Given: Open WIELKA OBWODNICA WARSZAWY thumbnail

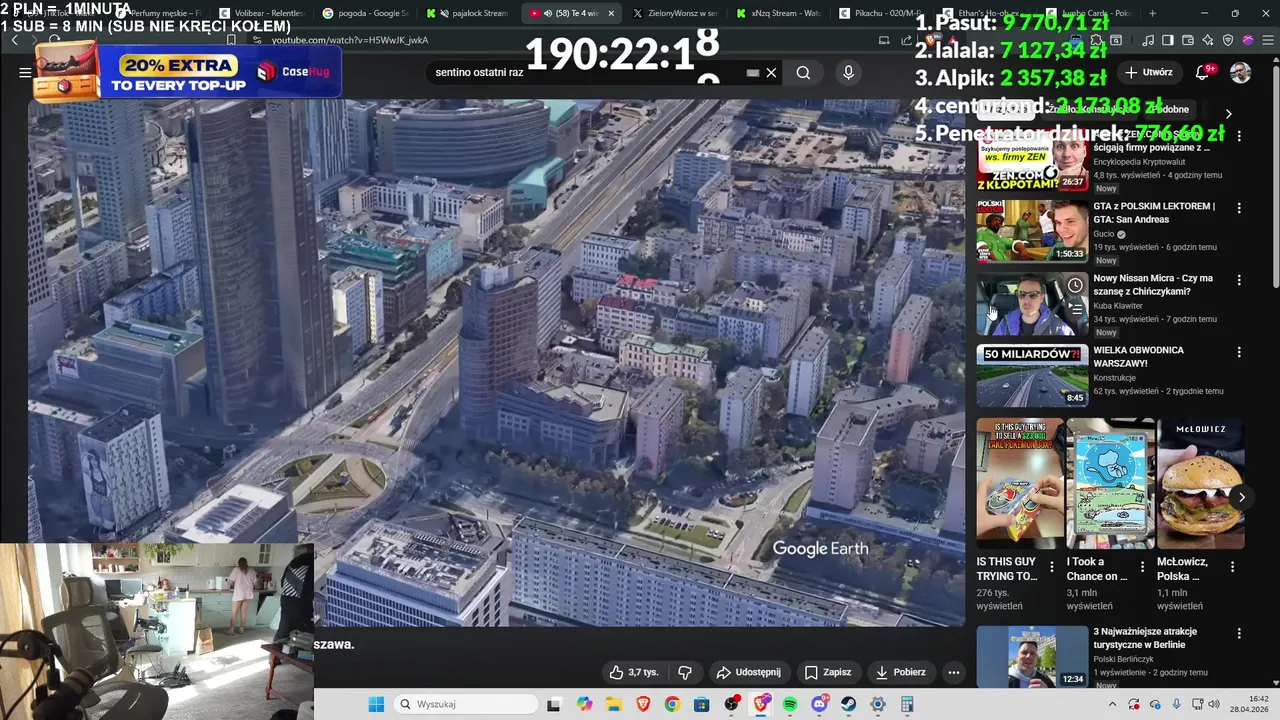Looking at the screenshot, I should [x=1032, y=375].
